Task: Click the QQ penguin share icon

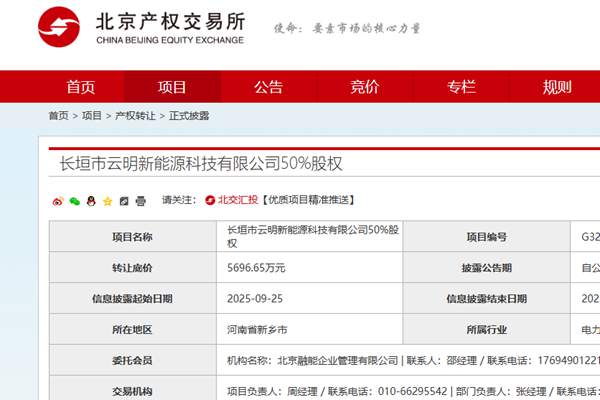Action: click(90, 200)
